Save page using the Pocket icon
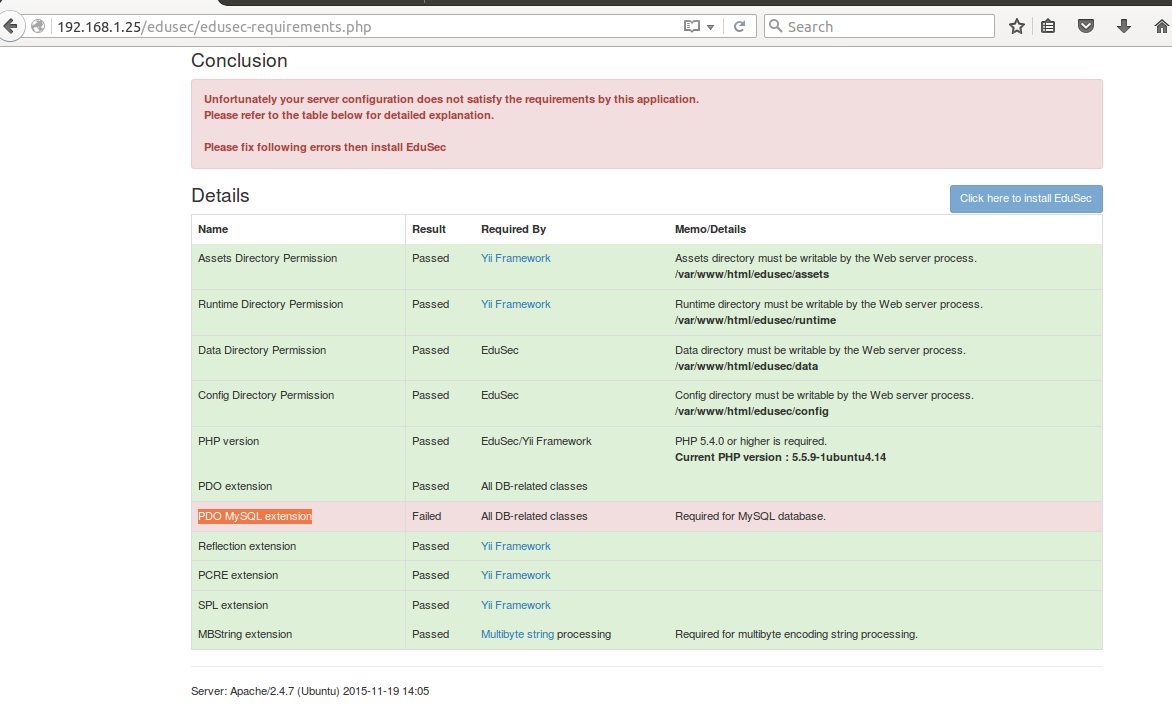This screenshot has width=1172, height=707. click(1085, 27)
